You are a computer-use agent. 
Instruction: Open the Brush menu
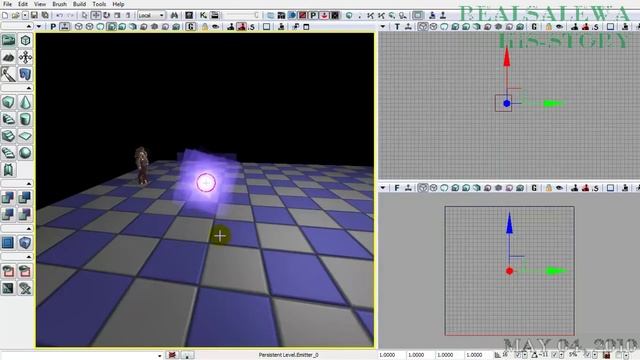pyautogui.click(x=59, y=4)
